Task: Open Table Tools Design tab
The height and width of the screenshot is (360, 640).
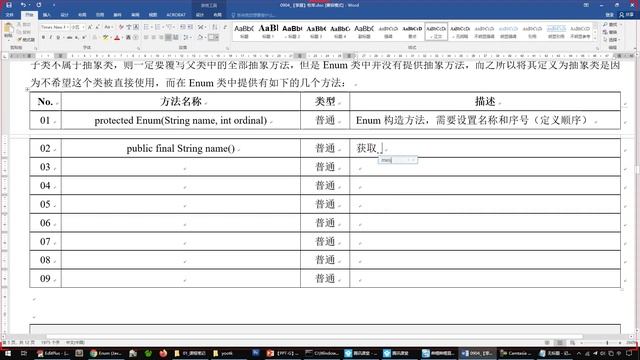Action: tap(200, 15)
